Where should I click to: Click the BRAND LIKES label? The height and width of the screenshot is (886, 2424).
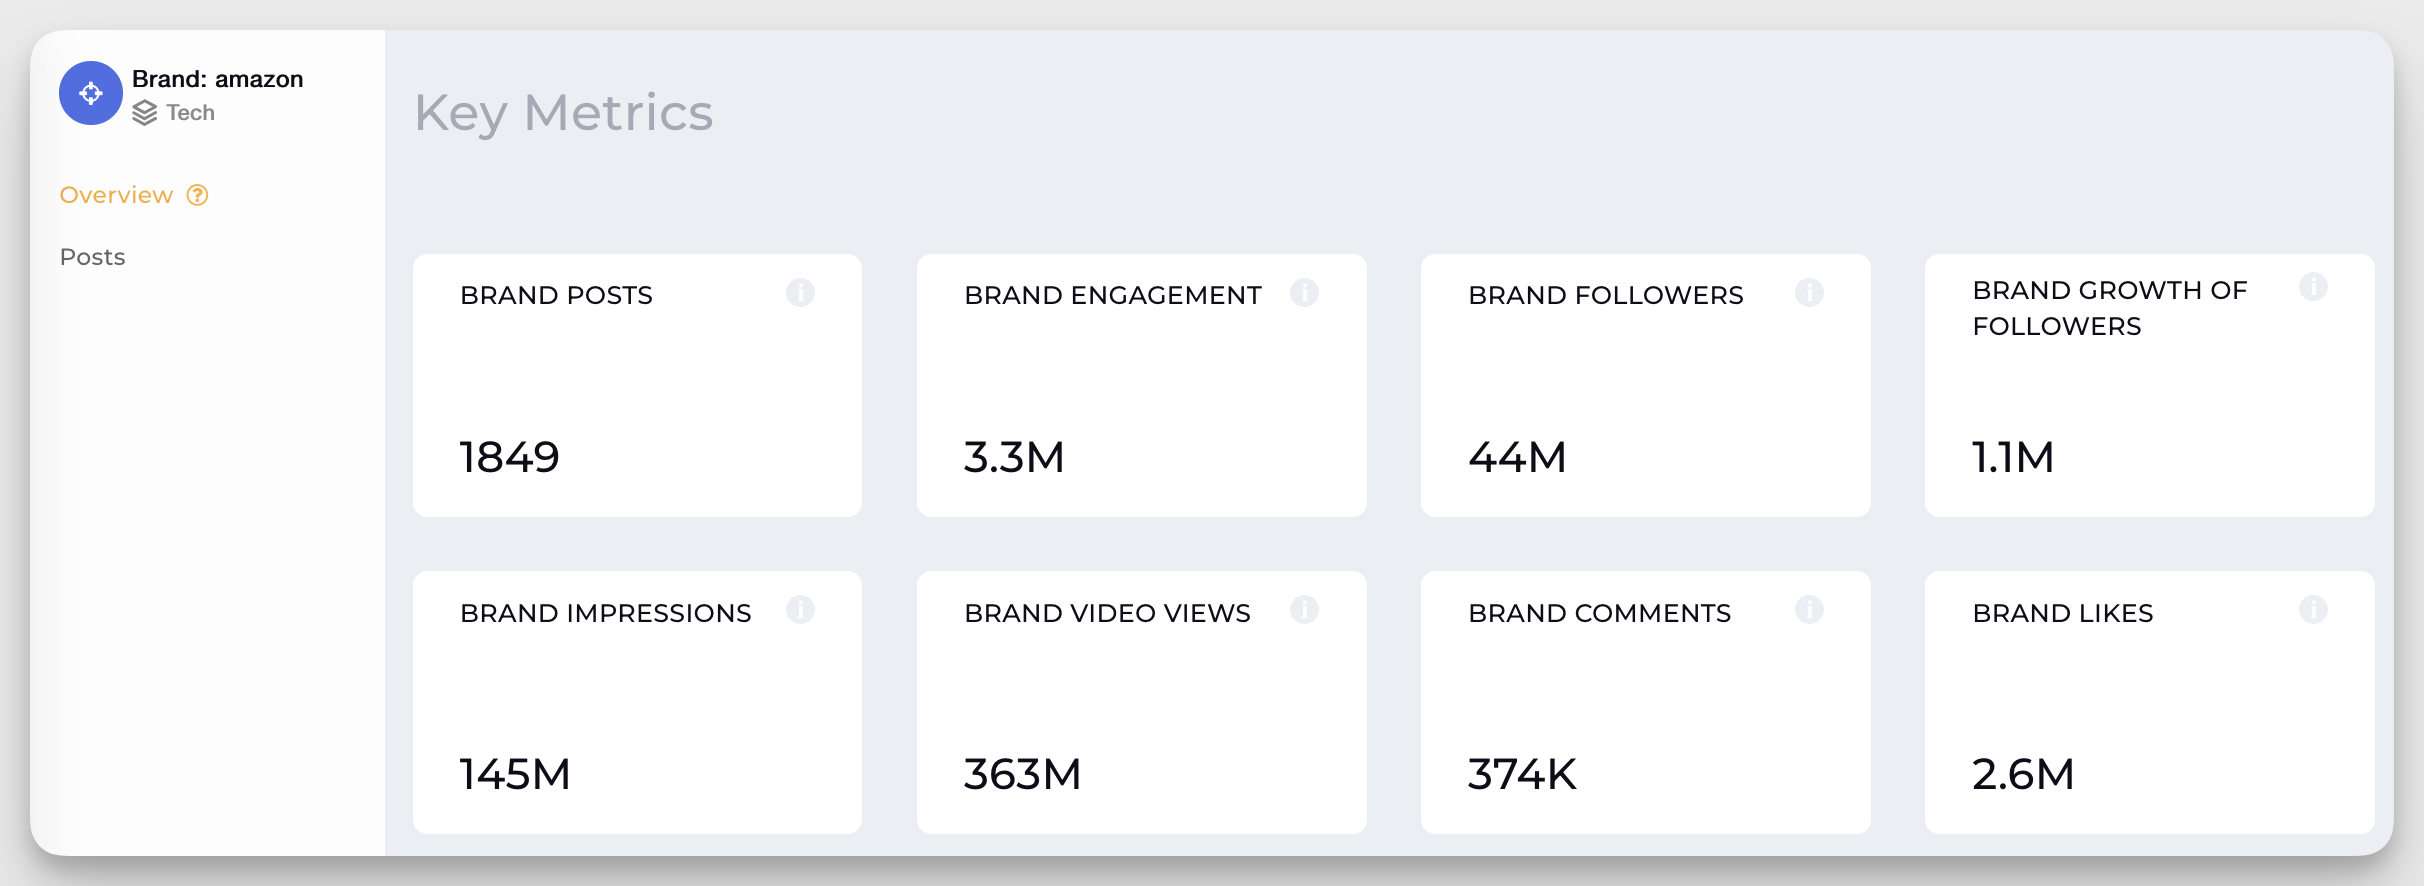(x=2063, y=613)
